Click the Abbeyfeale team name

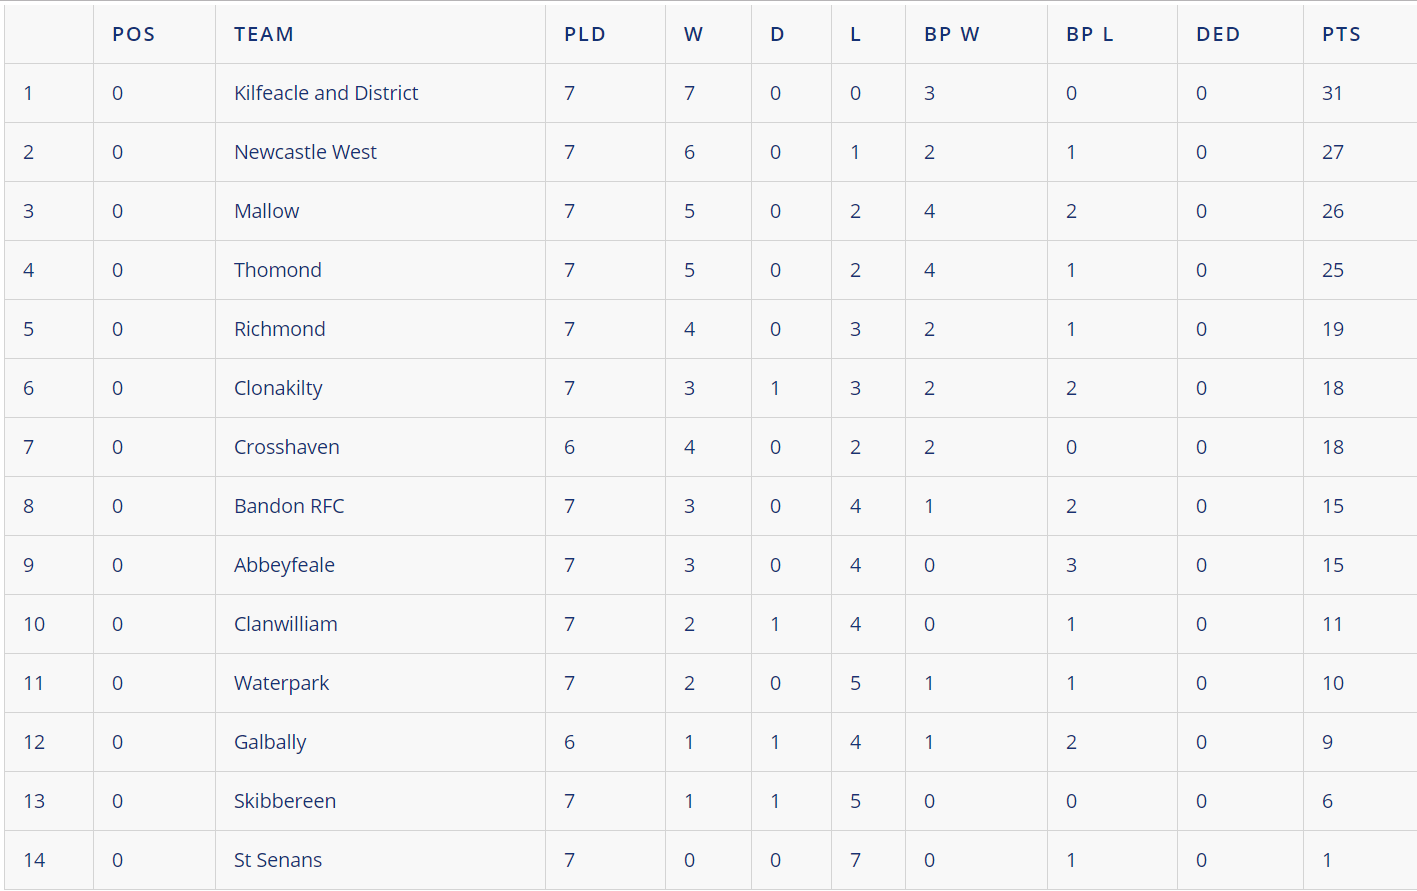284,565
